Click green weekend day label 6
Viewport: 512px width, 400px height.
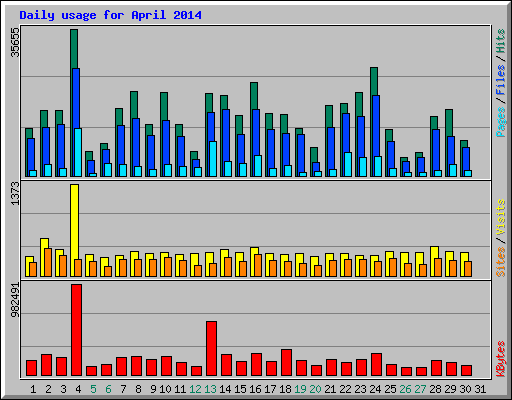(x=108, y=389)
